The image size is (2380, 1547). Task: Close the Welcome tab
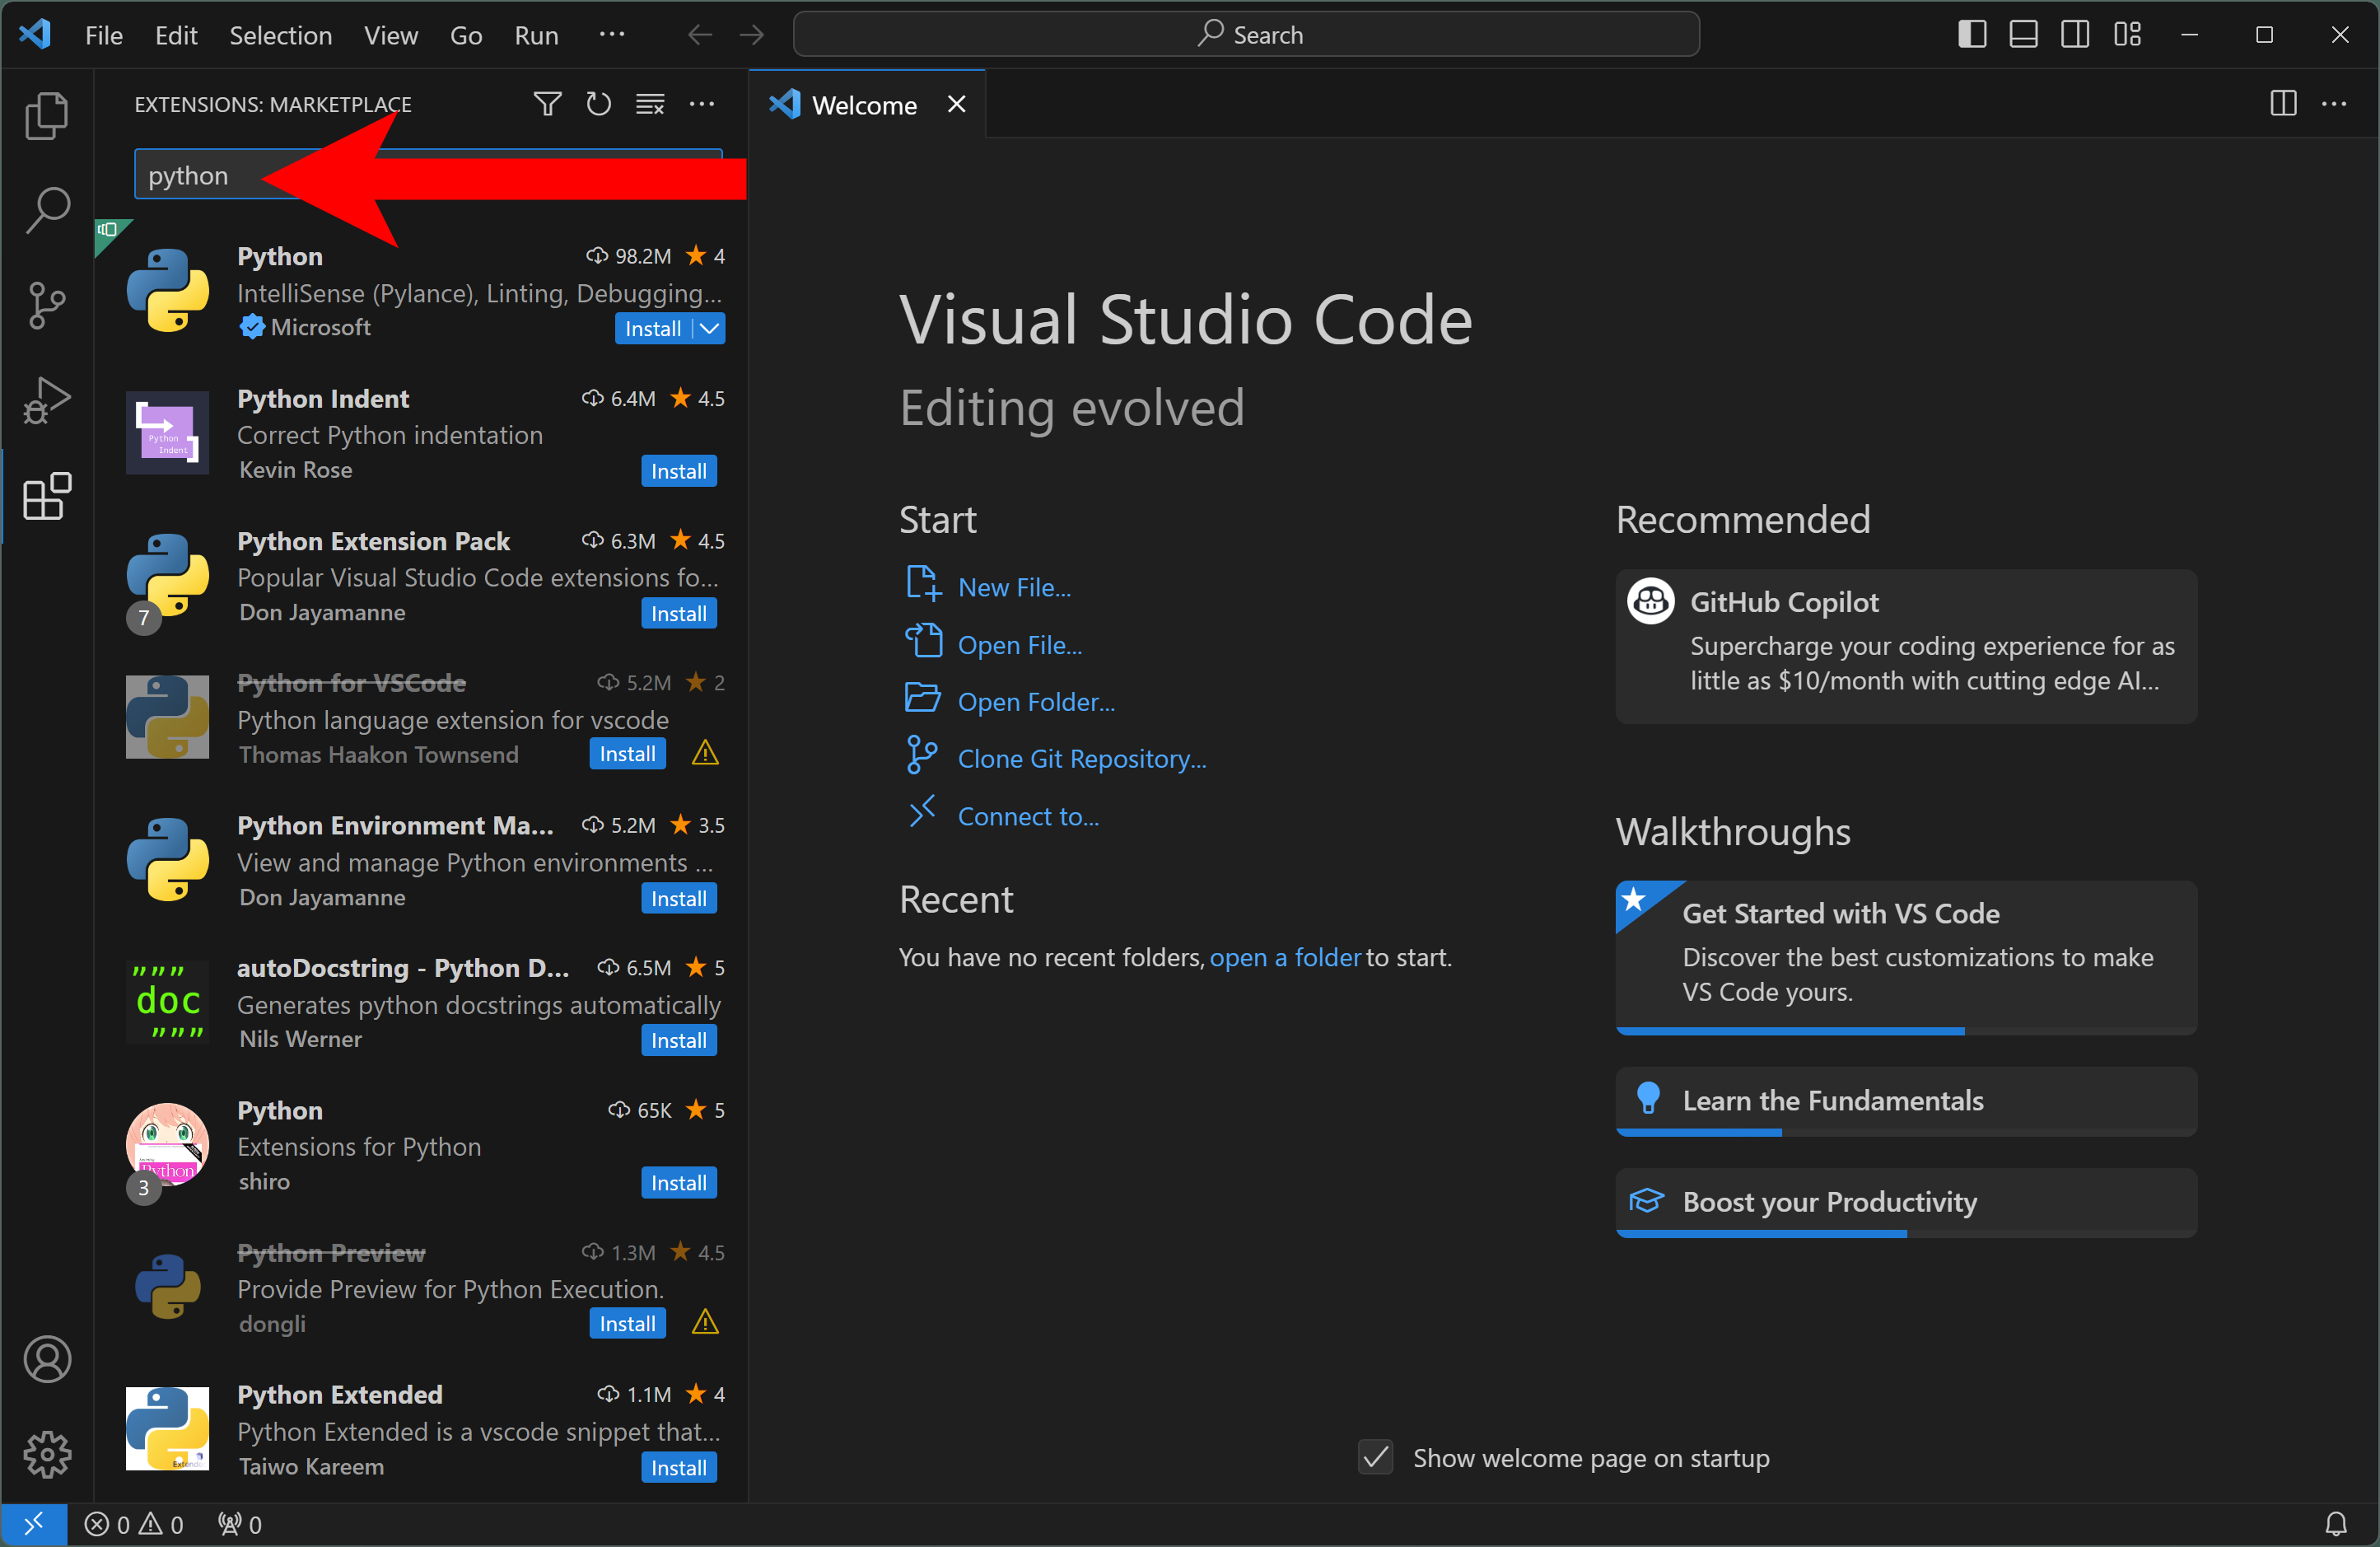click(x=957, y=104)
